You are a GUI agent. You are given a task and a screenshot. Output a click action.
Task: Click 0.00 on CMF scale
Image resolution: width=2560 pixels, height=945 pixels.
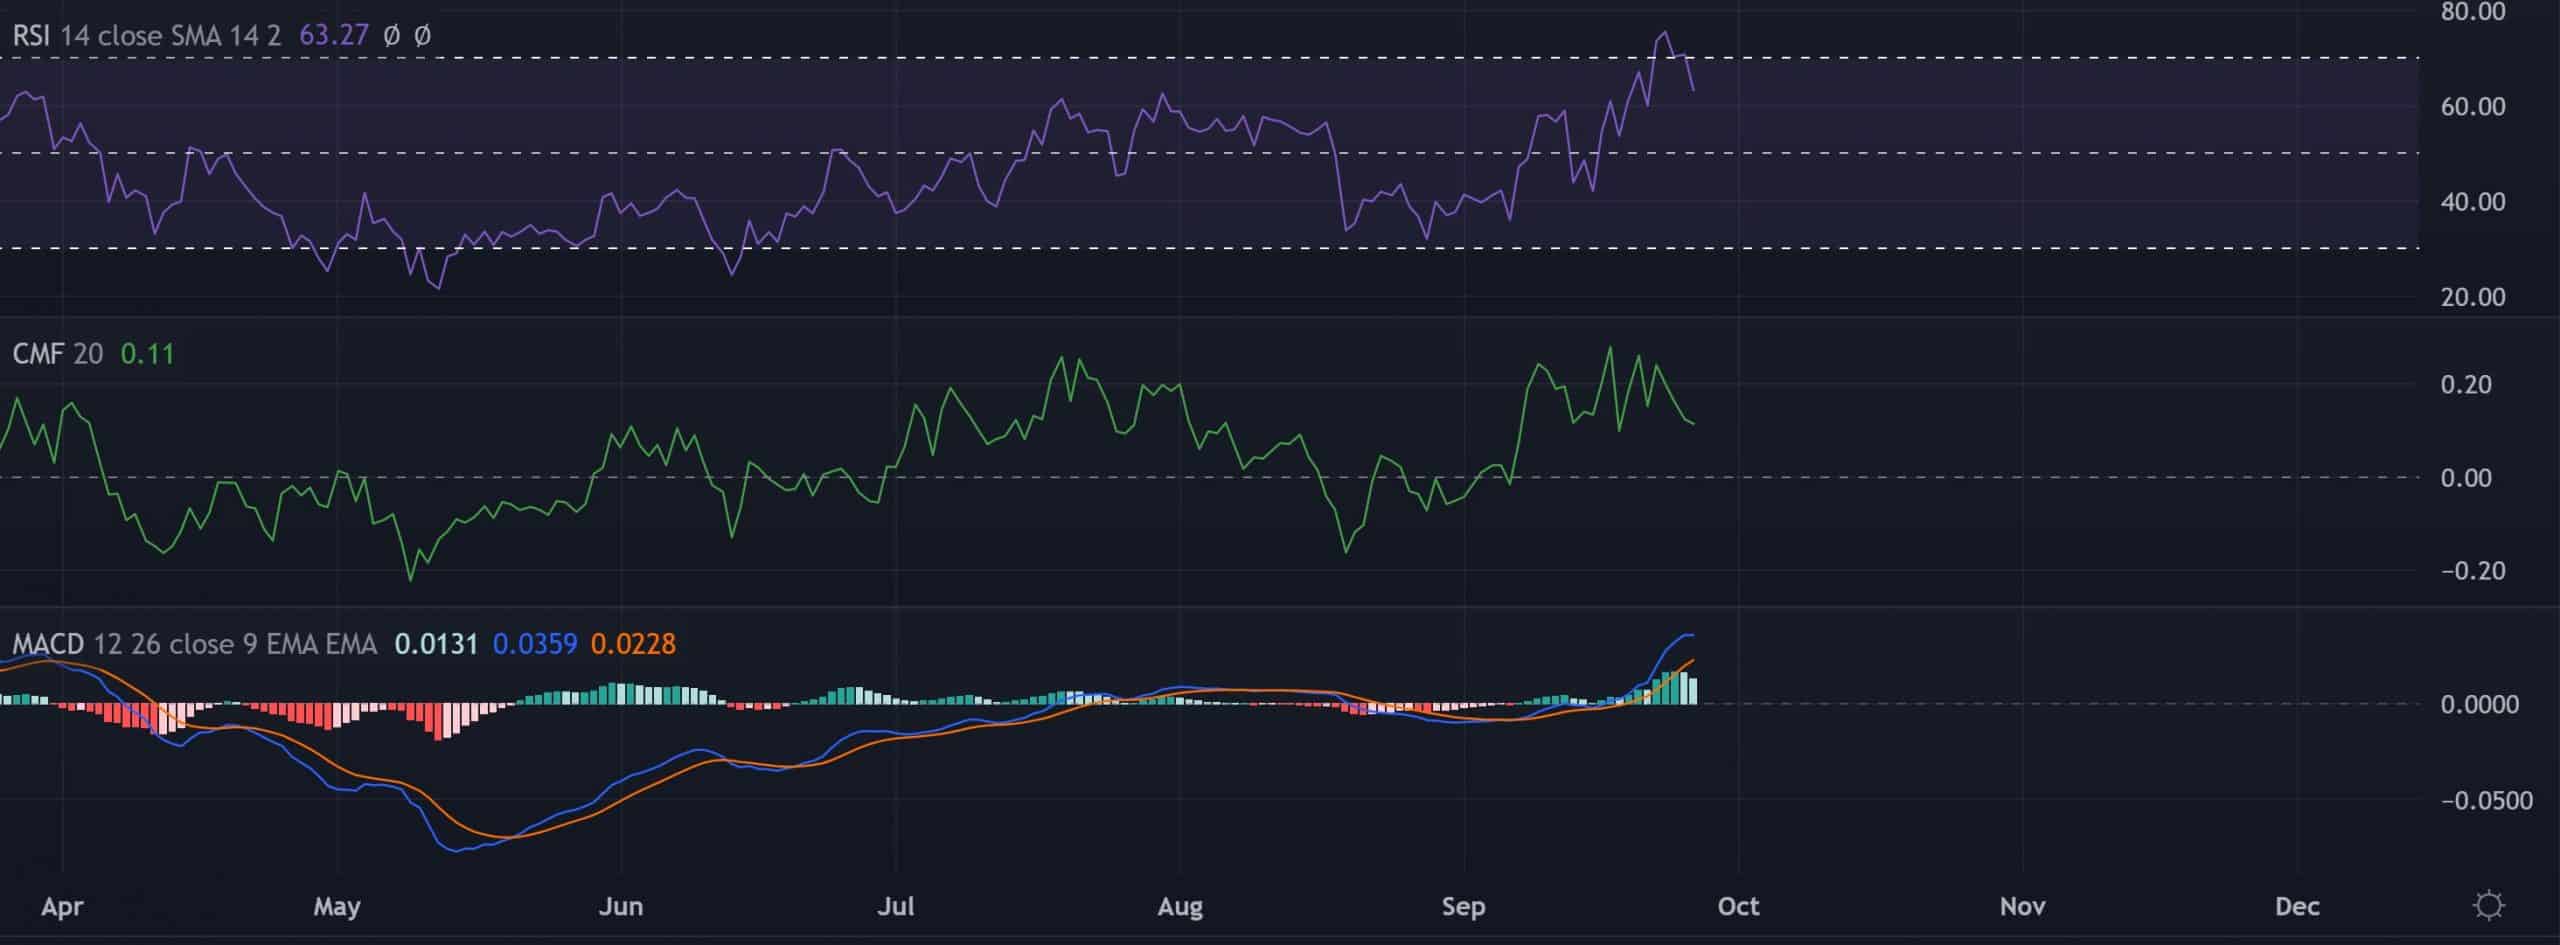click(x=2466, y=478)
